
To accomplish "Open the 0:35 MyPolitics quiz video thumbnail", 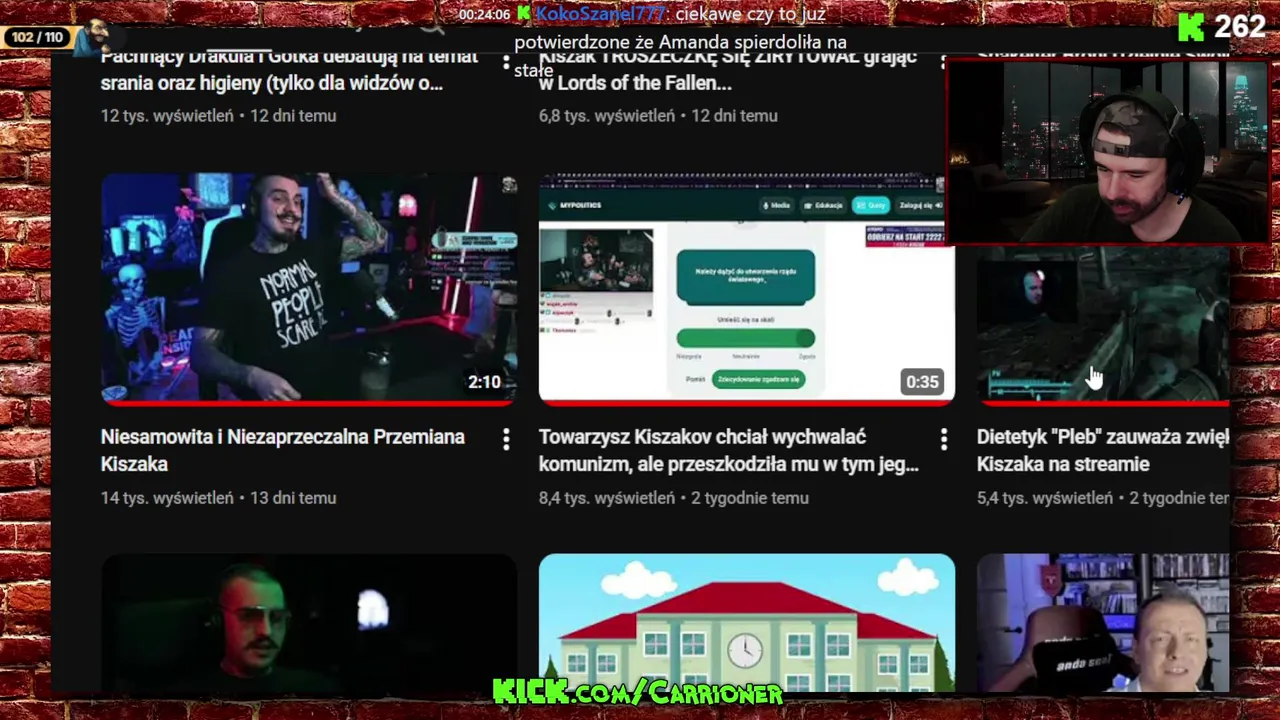I will [x=747, y=289].
